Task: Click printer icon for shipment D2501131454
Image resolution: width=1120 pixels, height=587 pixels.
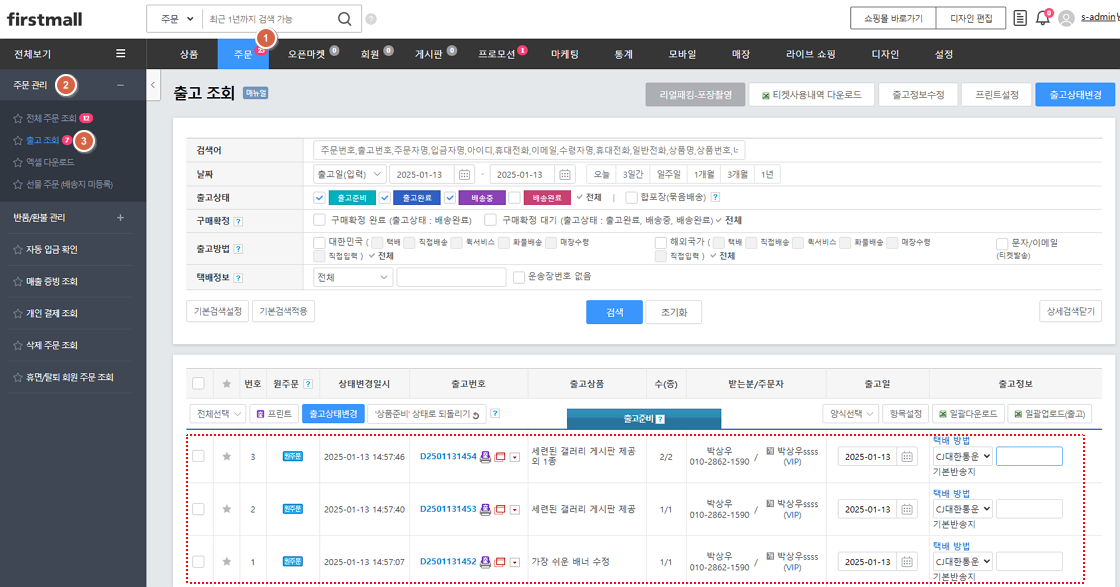Action: [486, 456]
